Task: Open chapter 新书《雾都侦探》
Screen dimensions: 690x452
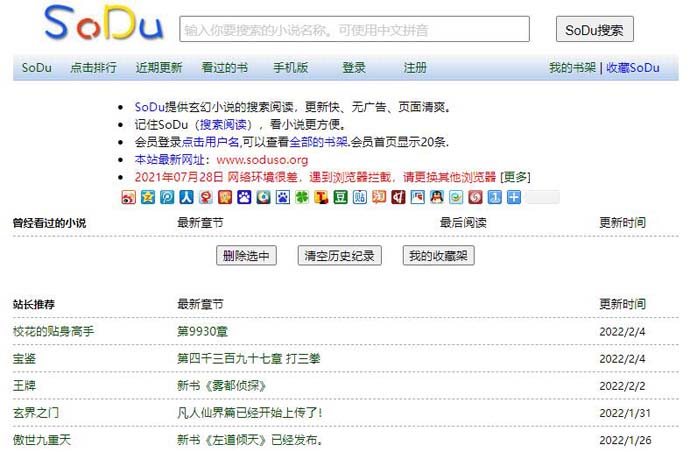Action: click(221, 386)
